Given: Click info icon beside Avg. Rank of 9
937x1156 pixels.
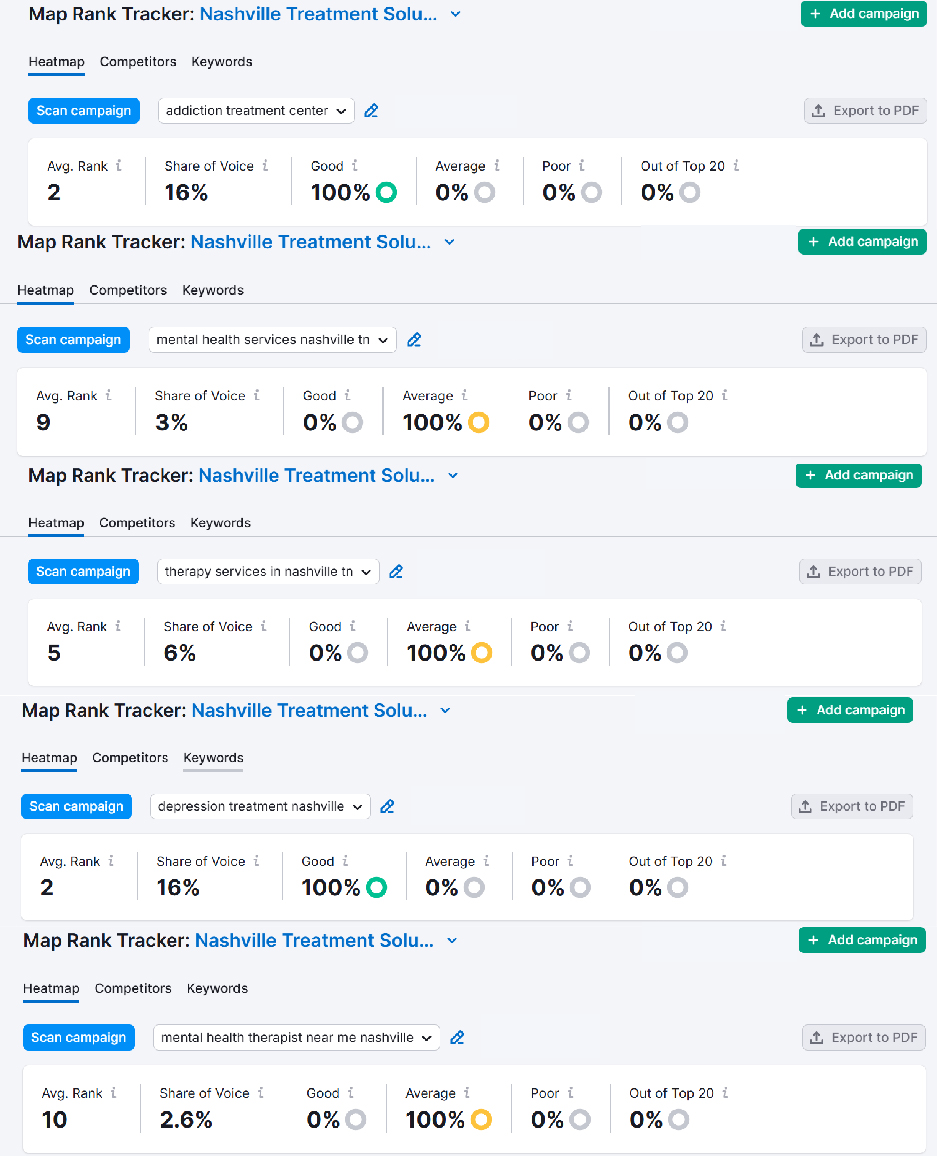Looking at the screenshot, I should pos(108,396).
